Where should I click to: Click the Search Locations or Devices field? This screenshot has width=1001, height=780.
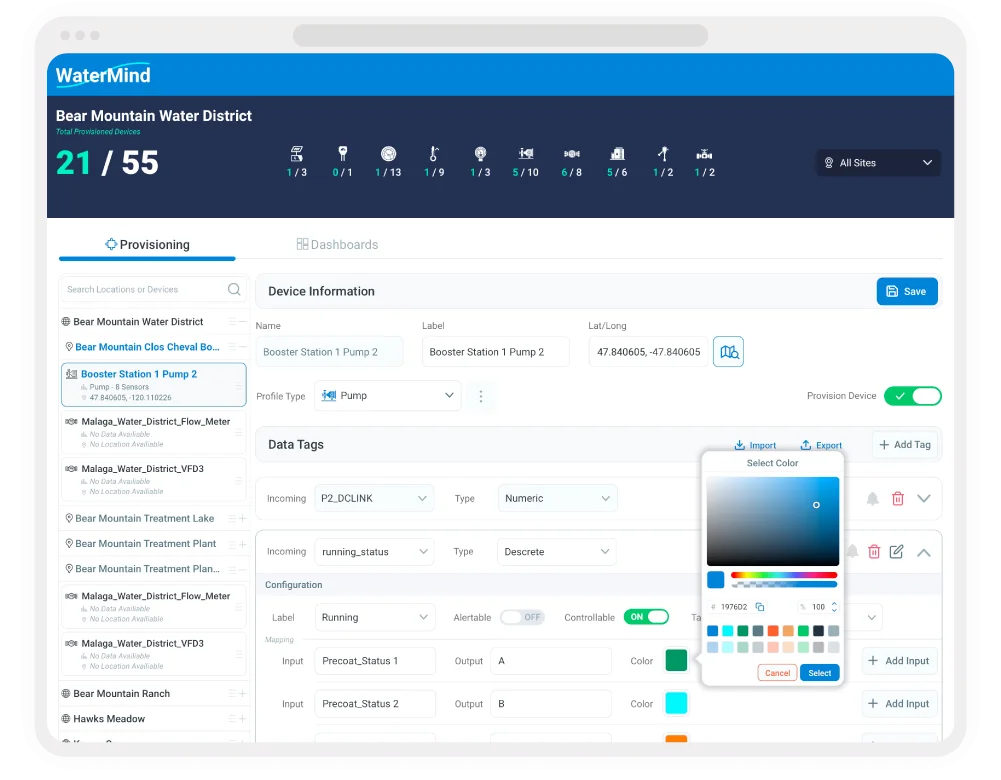click(153, 289)
